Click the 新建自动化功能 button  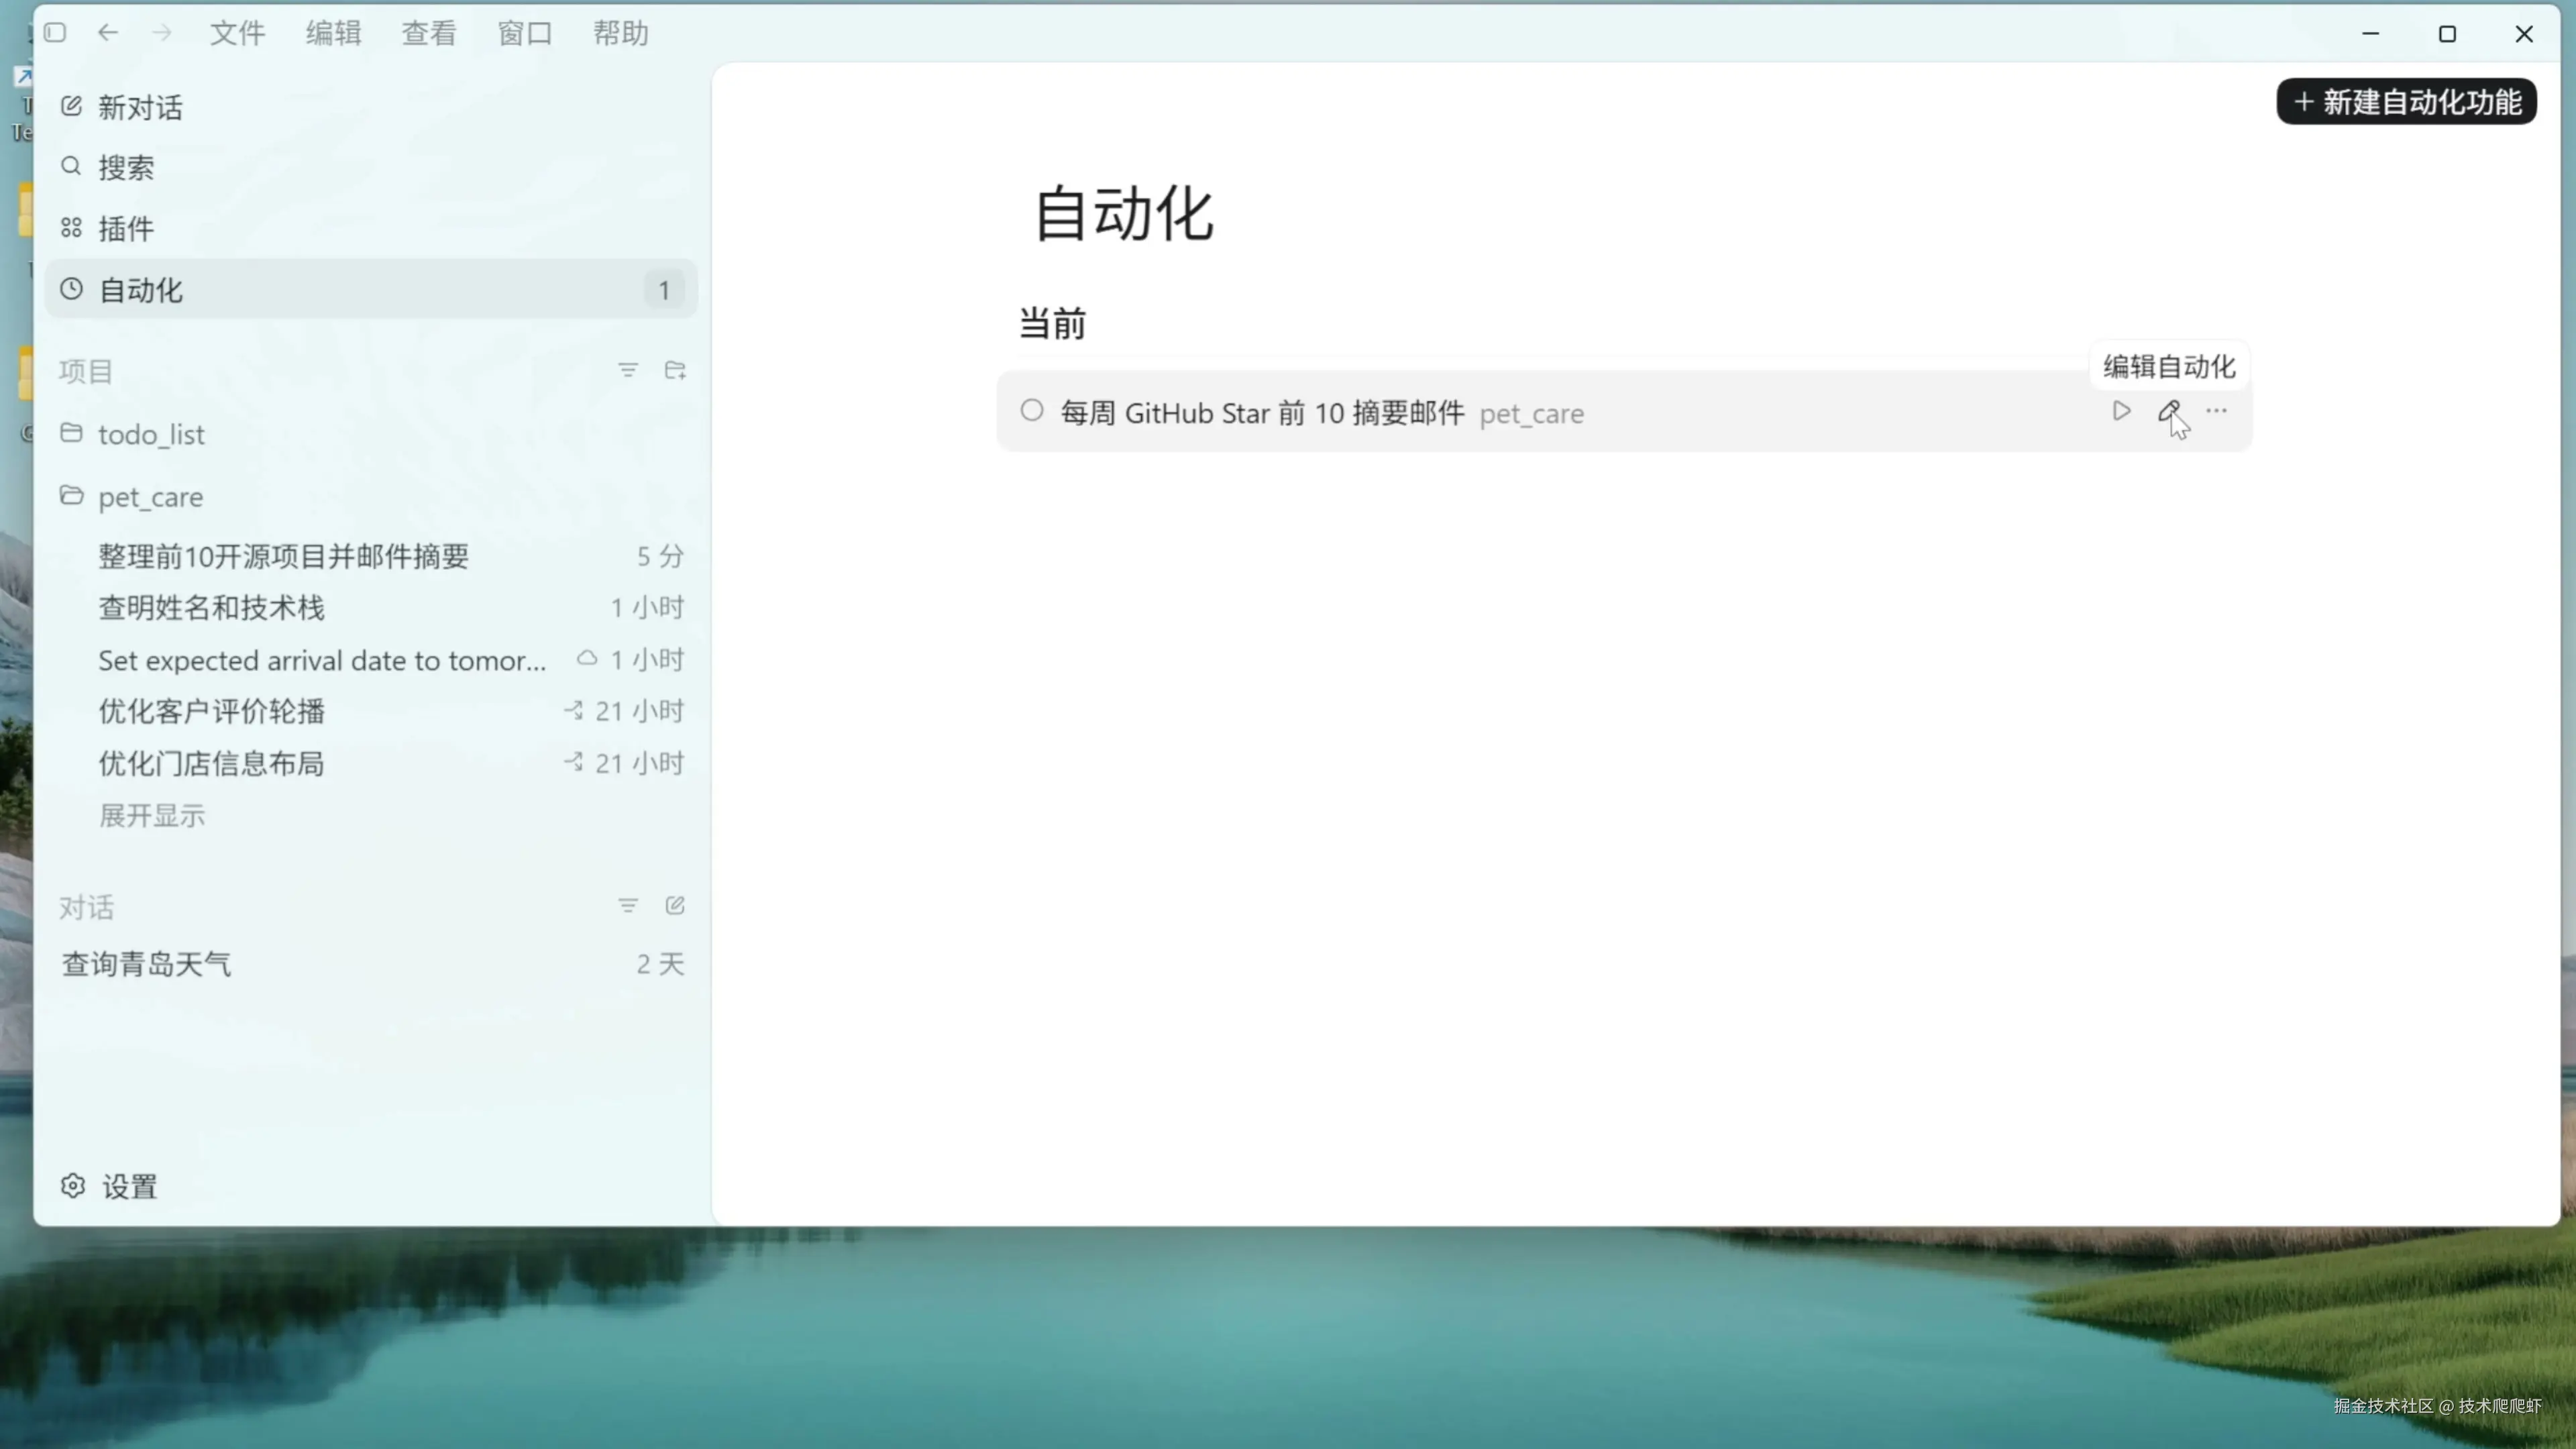click(x=2406, y=102)
